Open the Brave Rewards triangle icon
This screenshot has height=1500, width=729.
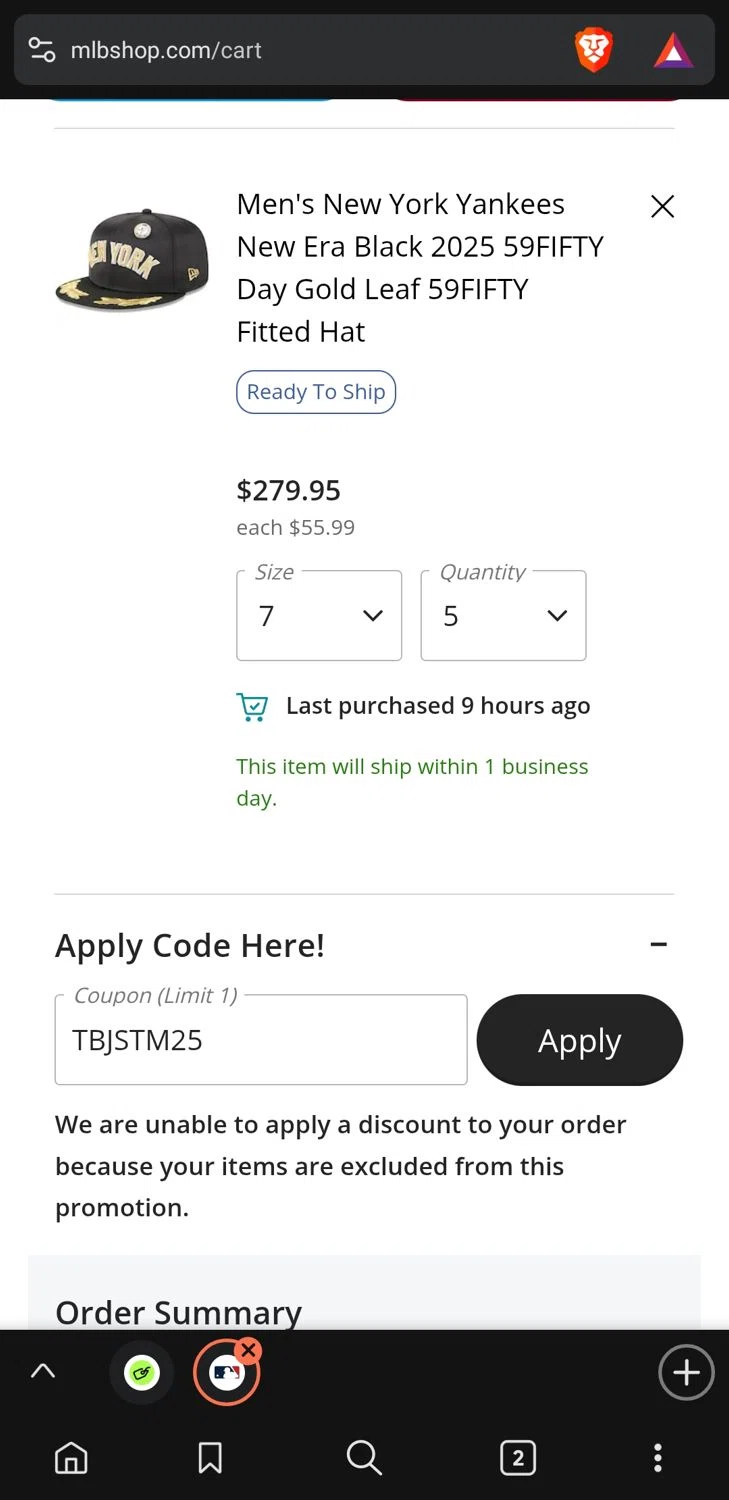pos(673,50)
